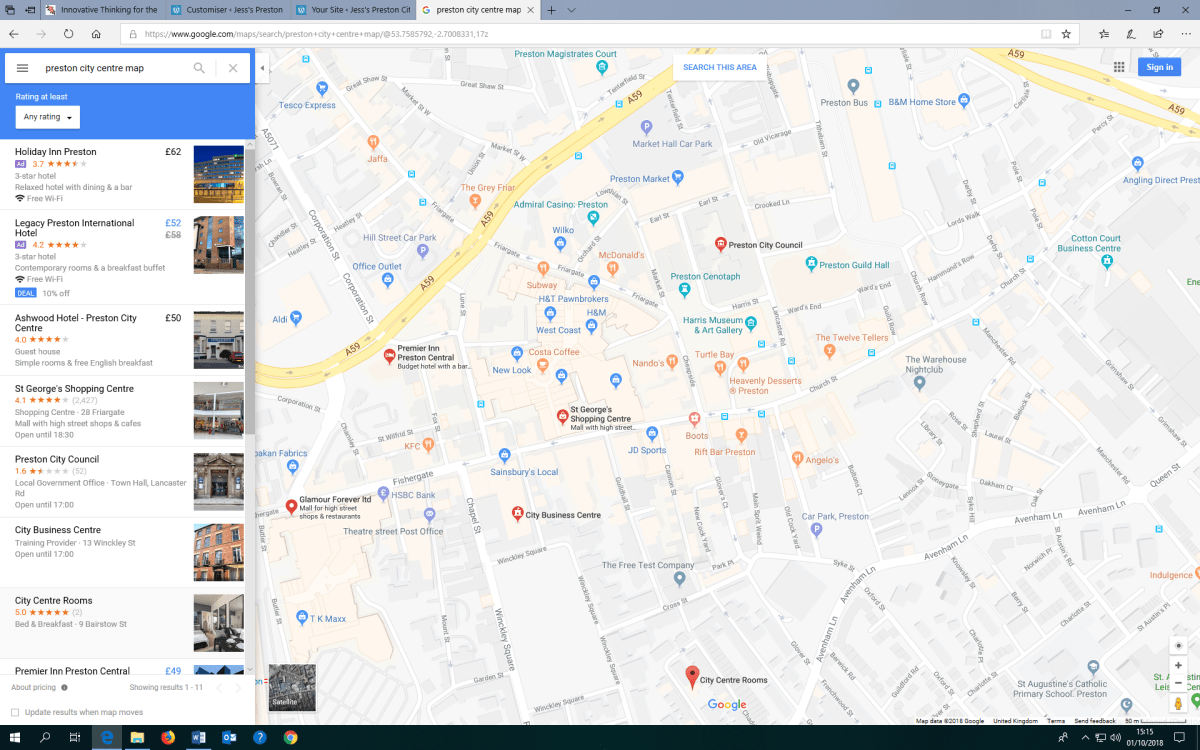Clear the search with the X icon
The height and width of the screenshot is (750, 1200).
click(x=233, y=68)
